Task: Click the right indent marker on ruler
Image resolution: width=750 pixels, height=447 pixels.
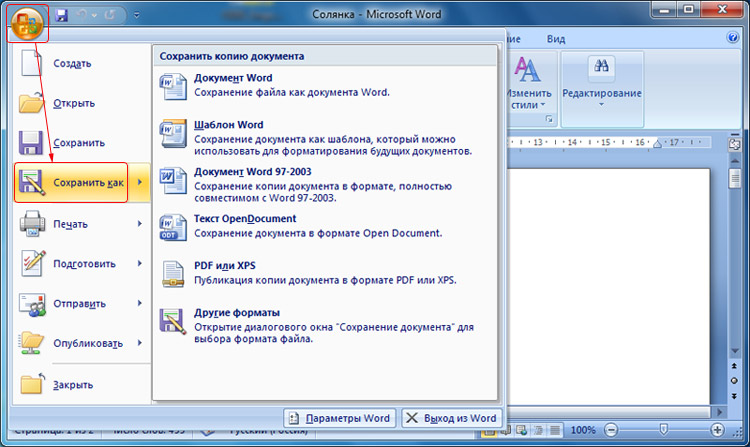Action: click(658, 144)
